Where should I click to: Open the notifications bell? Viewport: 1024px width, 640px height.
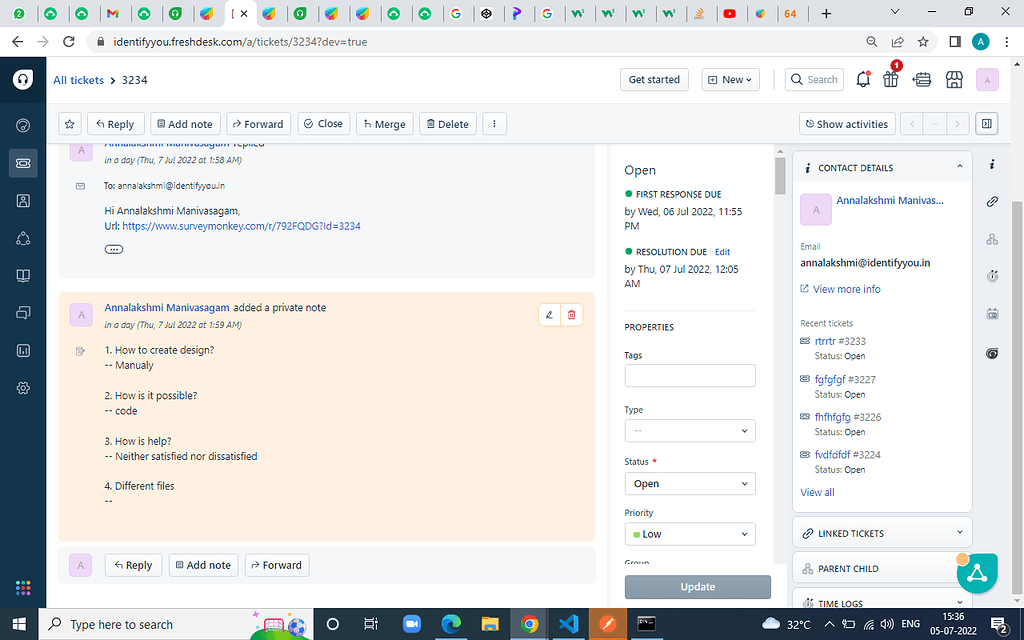pos(862,79)
